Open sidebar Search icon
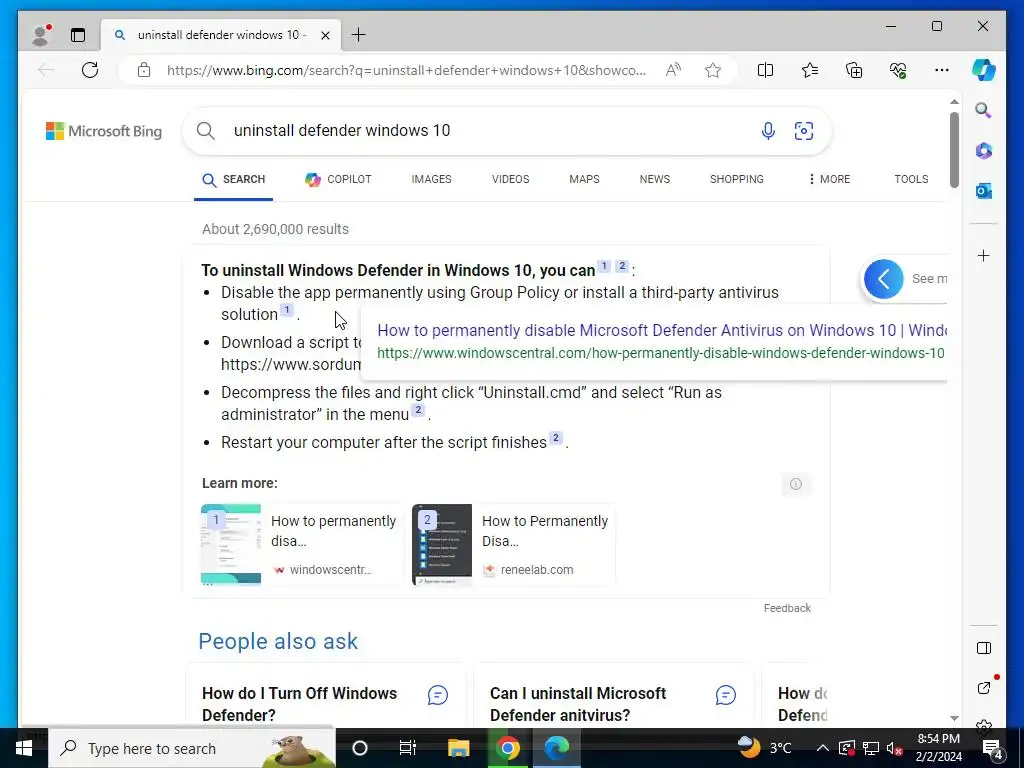 (984, 110)
